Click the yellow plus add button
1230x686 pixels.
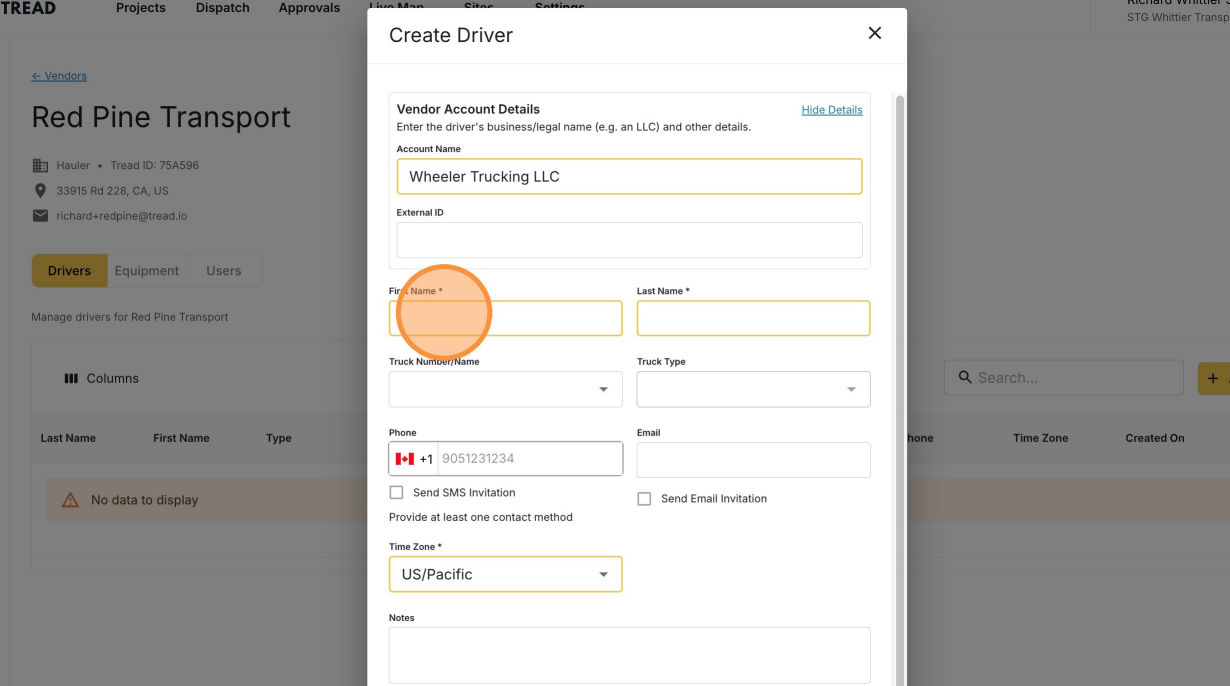click(x=1214, y=378)
